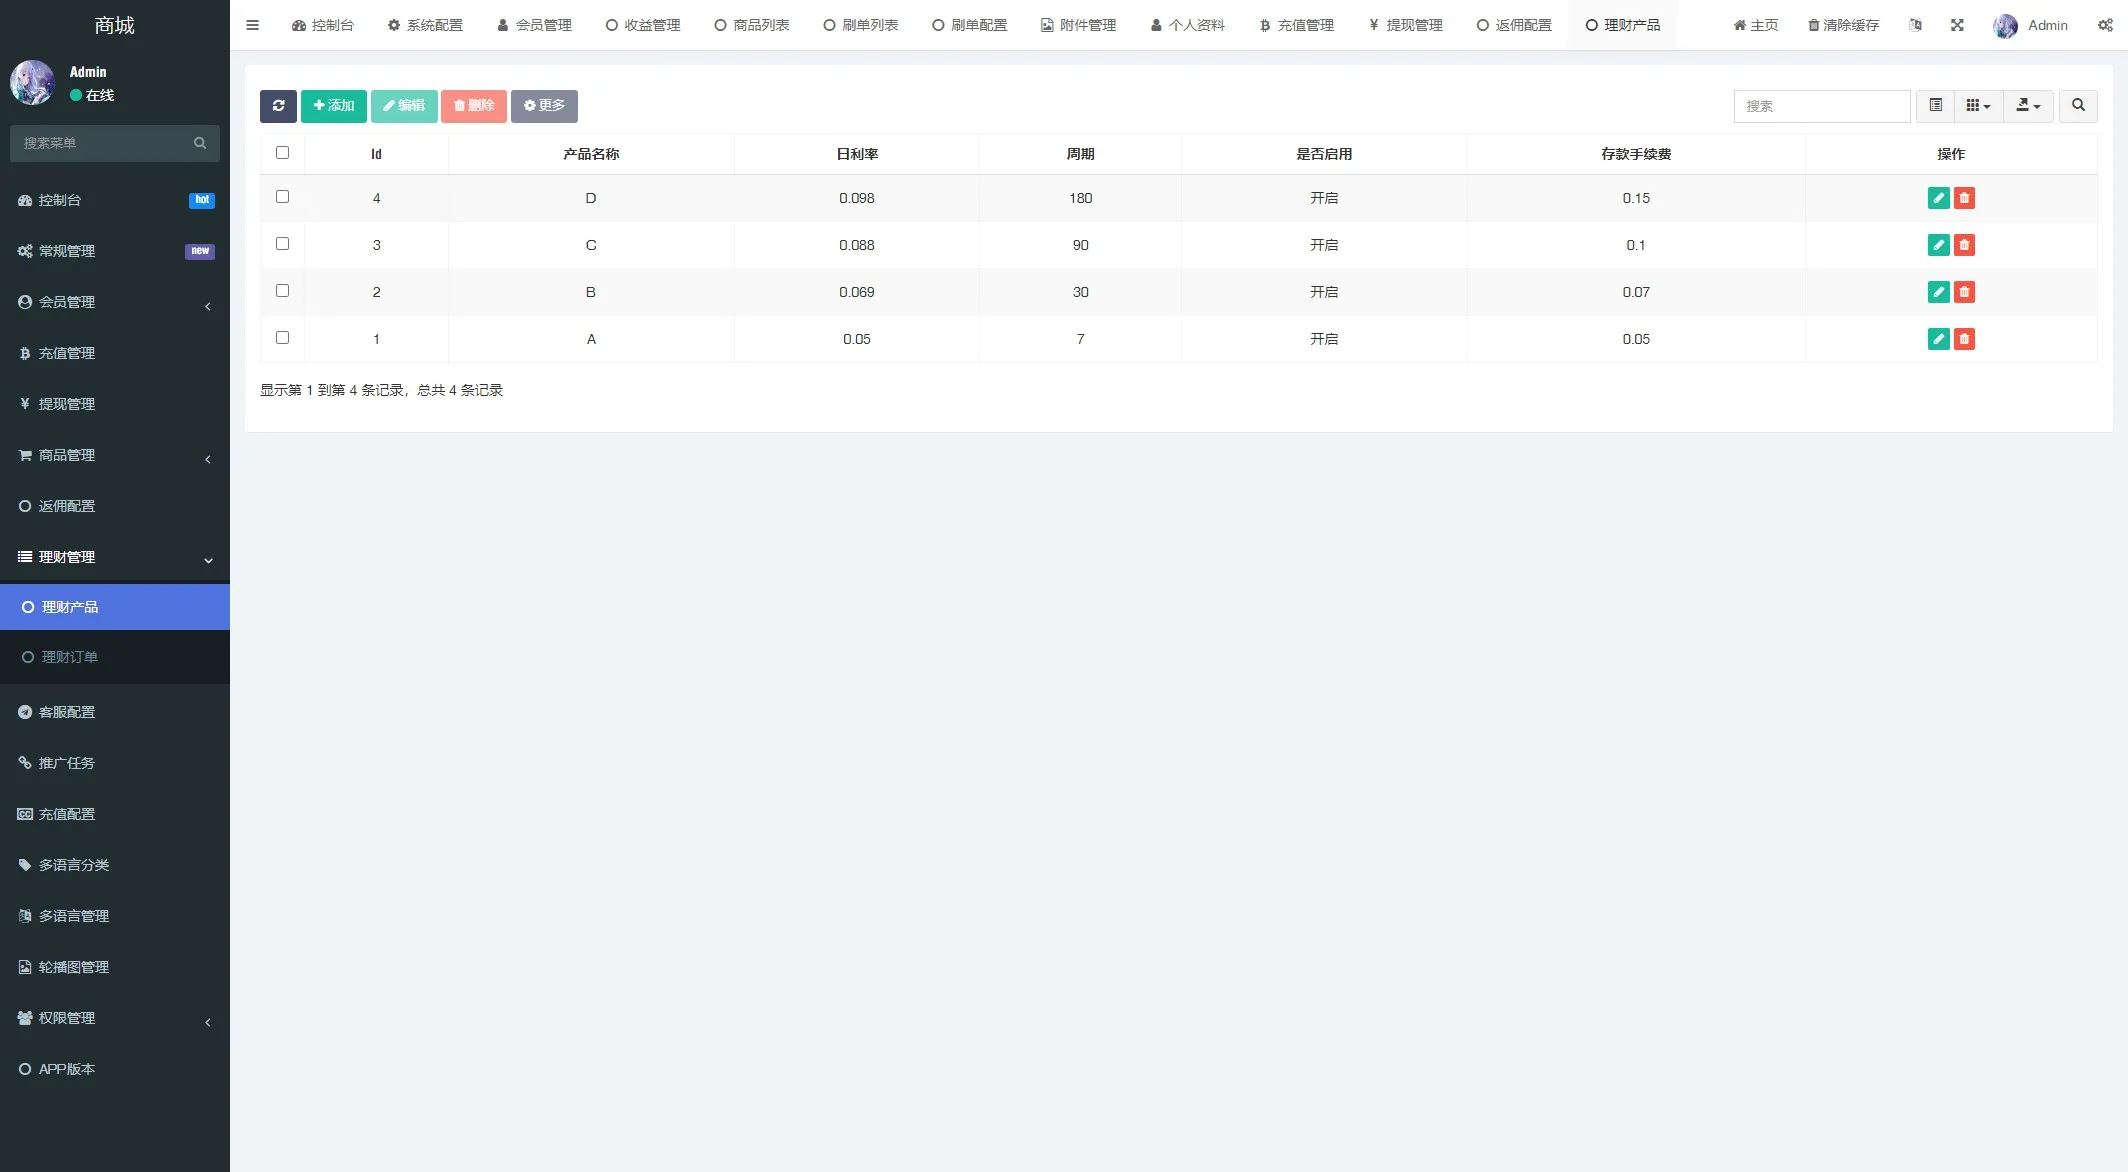
Task: Open 理财订单 in the sidebar submenu
Action: (70, 657)
